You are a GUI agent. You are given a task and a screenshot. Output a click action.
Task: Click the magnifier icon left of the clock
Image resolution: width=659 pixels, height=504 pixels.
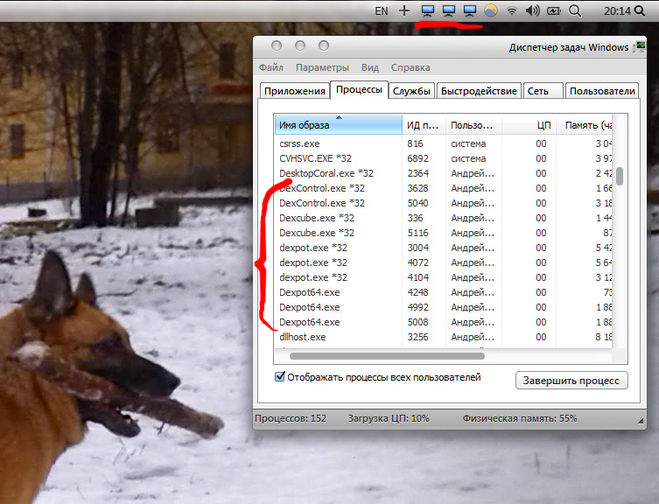point(575,11)
